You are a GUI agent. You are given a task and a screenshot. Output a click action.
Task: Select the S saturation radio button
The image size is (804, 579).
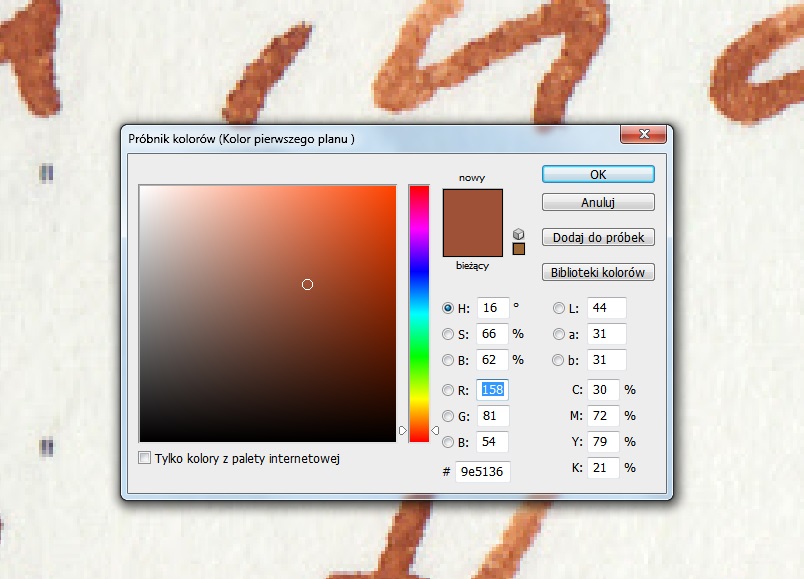(448, 334)
